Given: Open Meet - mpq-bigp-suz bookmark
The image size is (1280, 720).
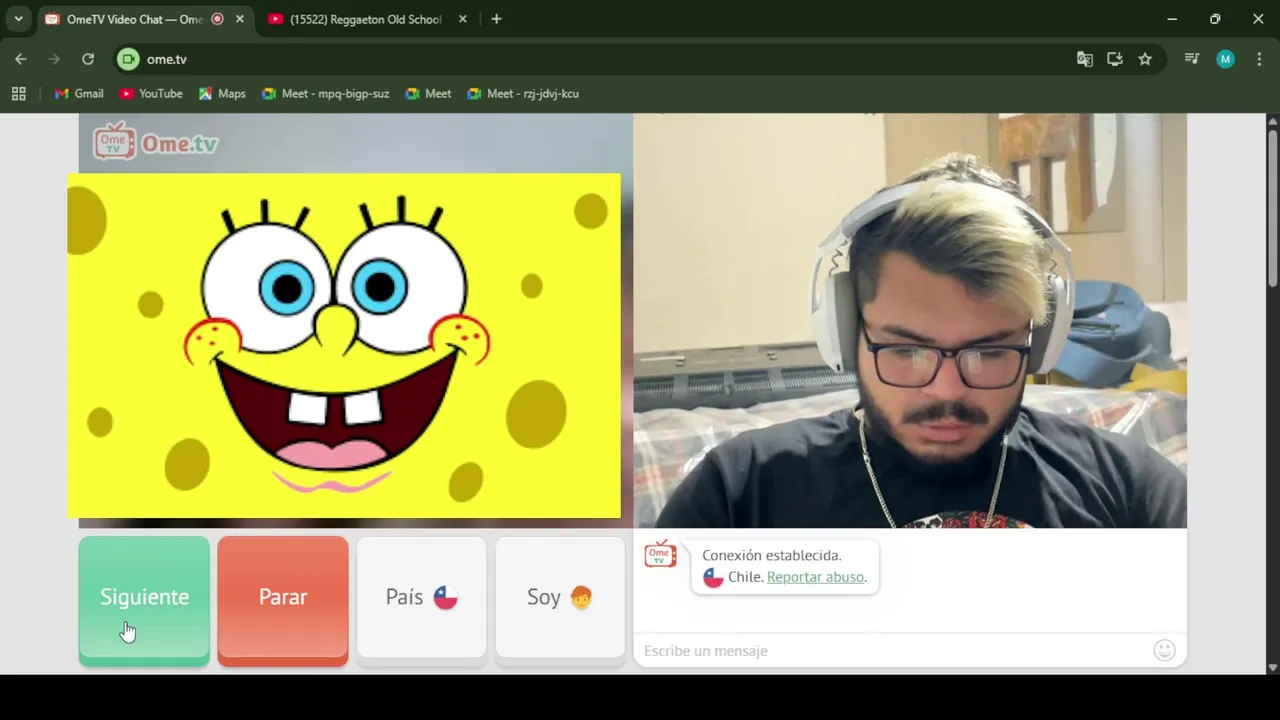Looking at the screenshot, I should (x=325, y=94).
